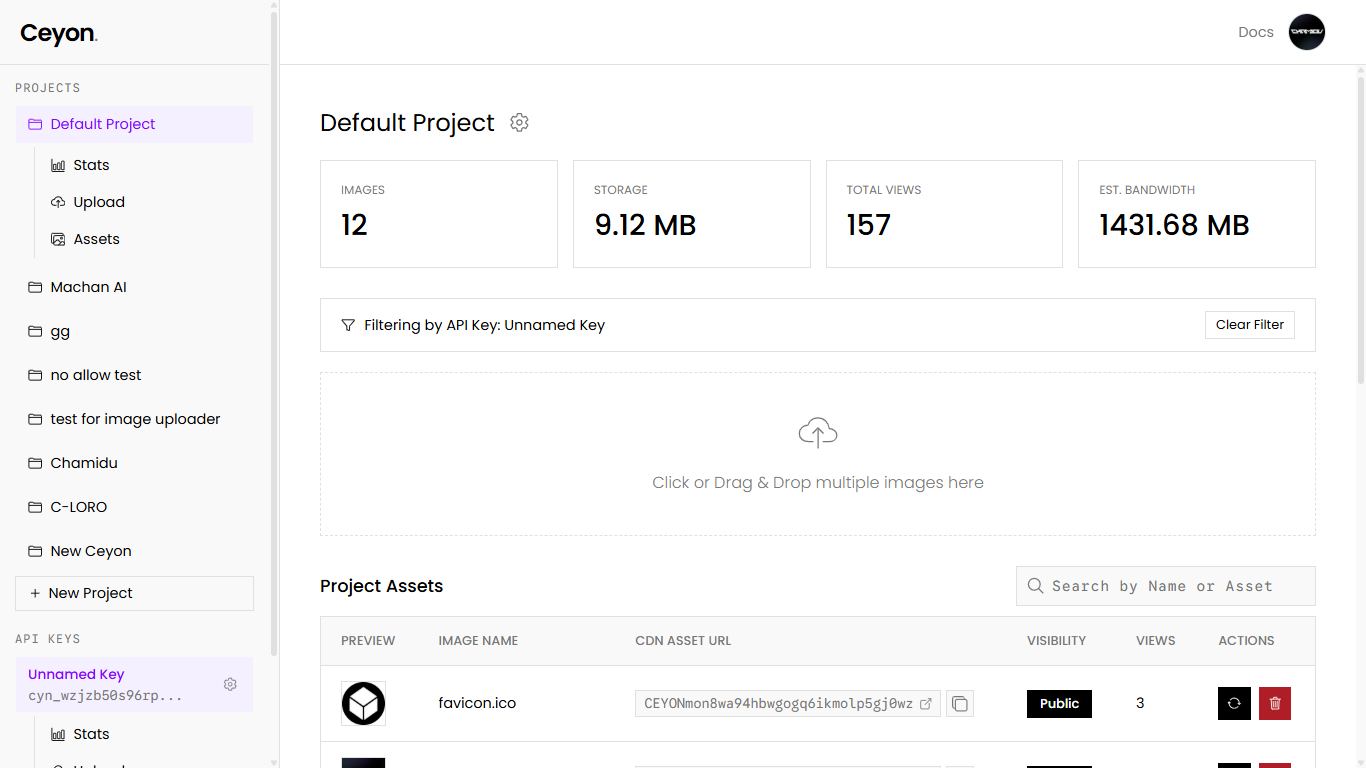Clear the API key filter
The image size is (1366, 768).
[x=1250, y=325]
